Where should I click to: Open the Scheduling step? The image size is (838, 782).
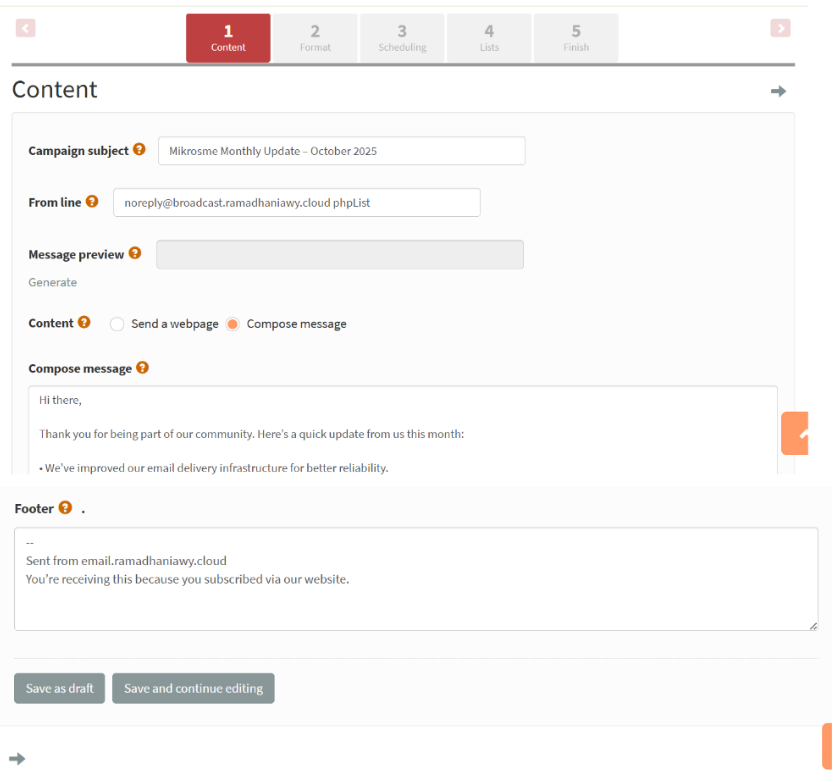click(402, 38)
